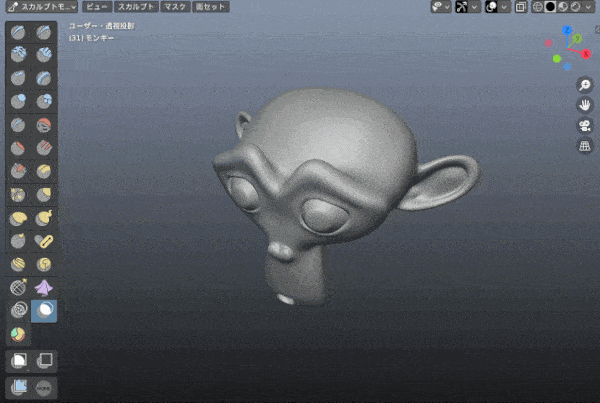The image size is (600, 403).
Task: Select the Layer brush
Action: pos(44,78)
